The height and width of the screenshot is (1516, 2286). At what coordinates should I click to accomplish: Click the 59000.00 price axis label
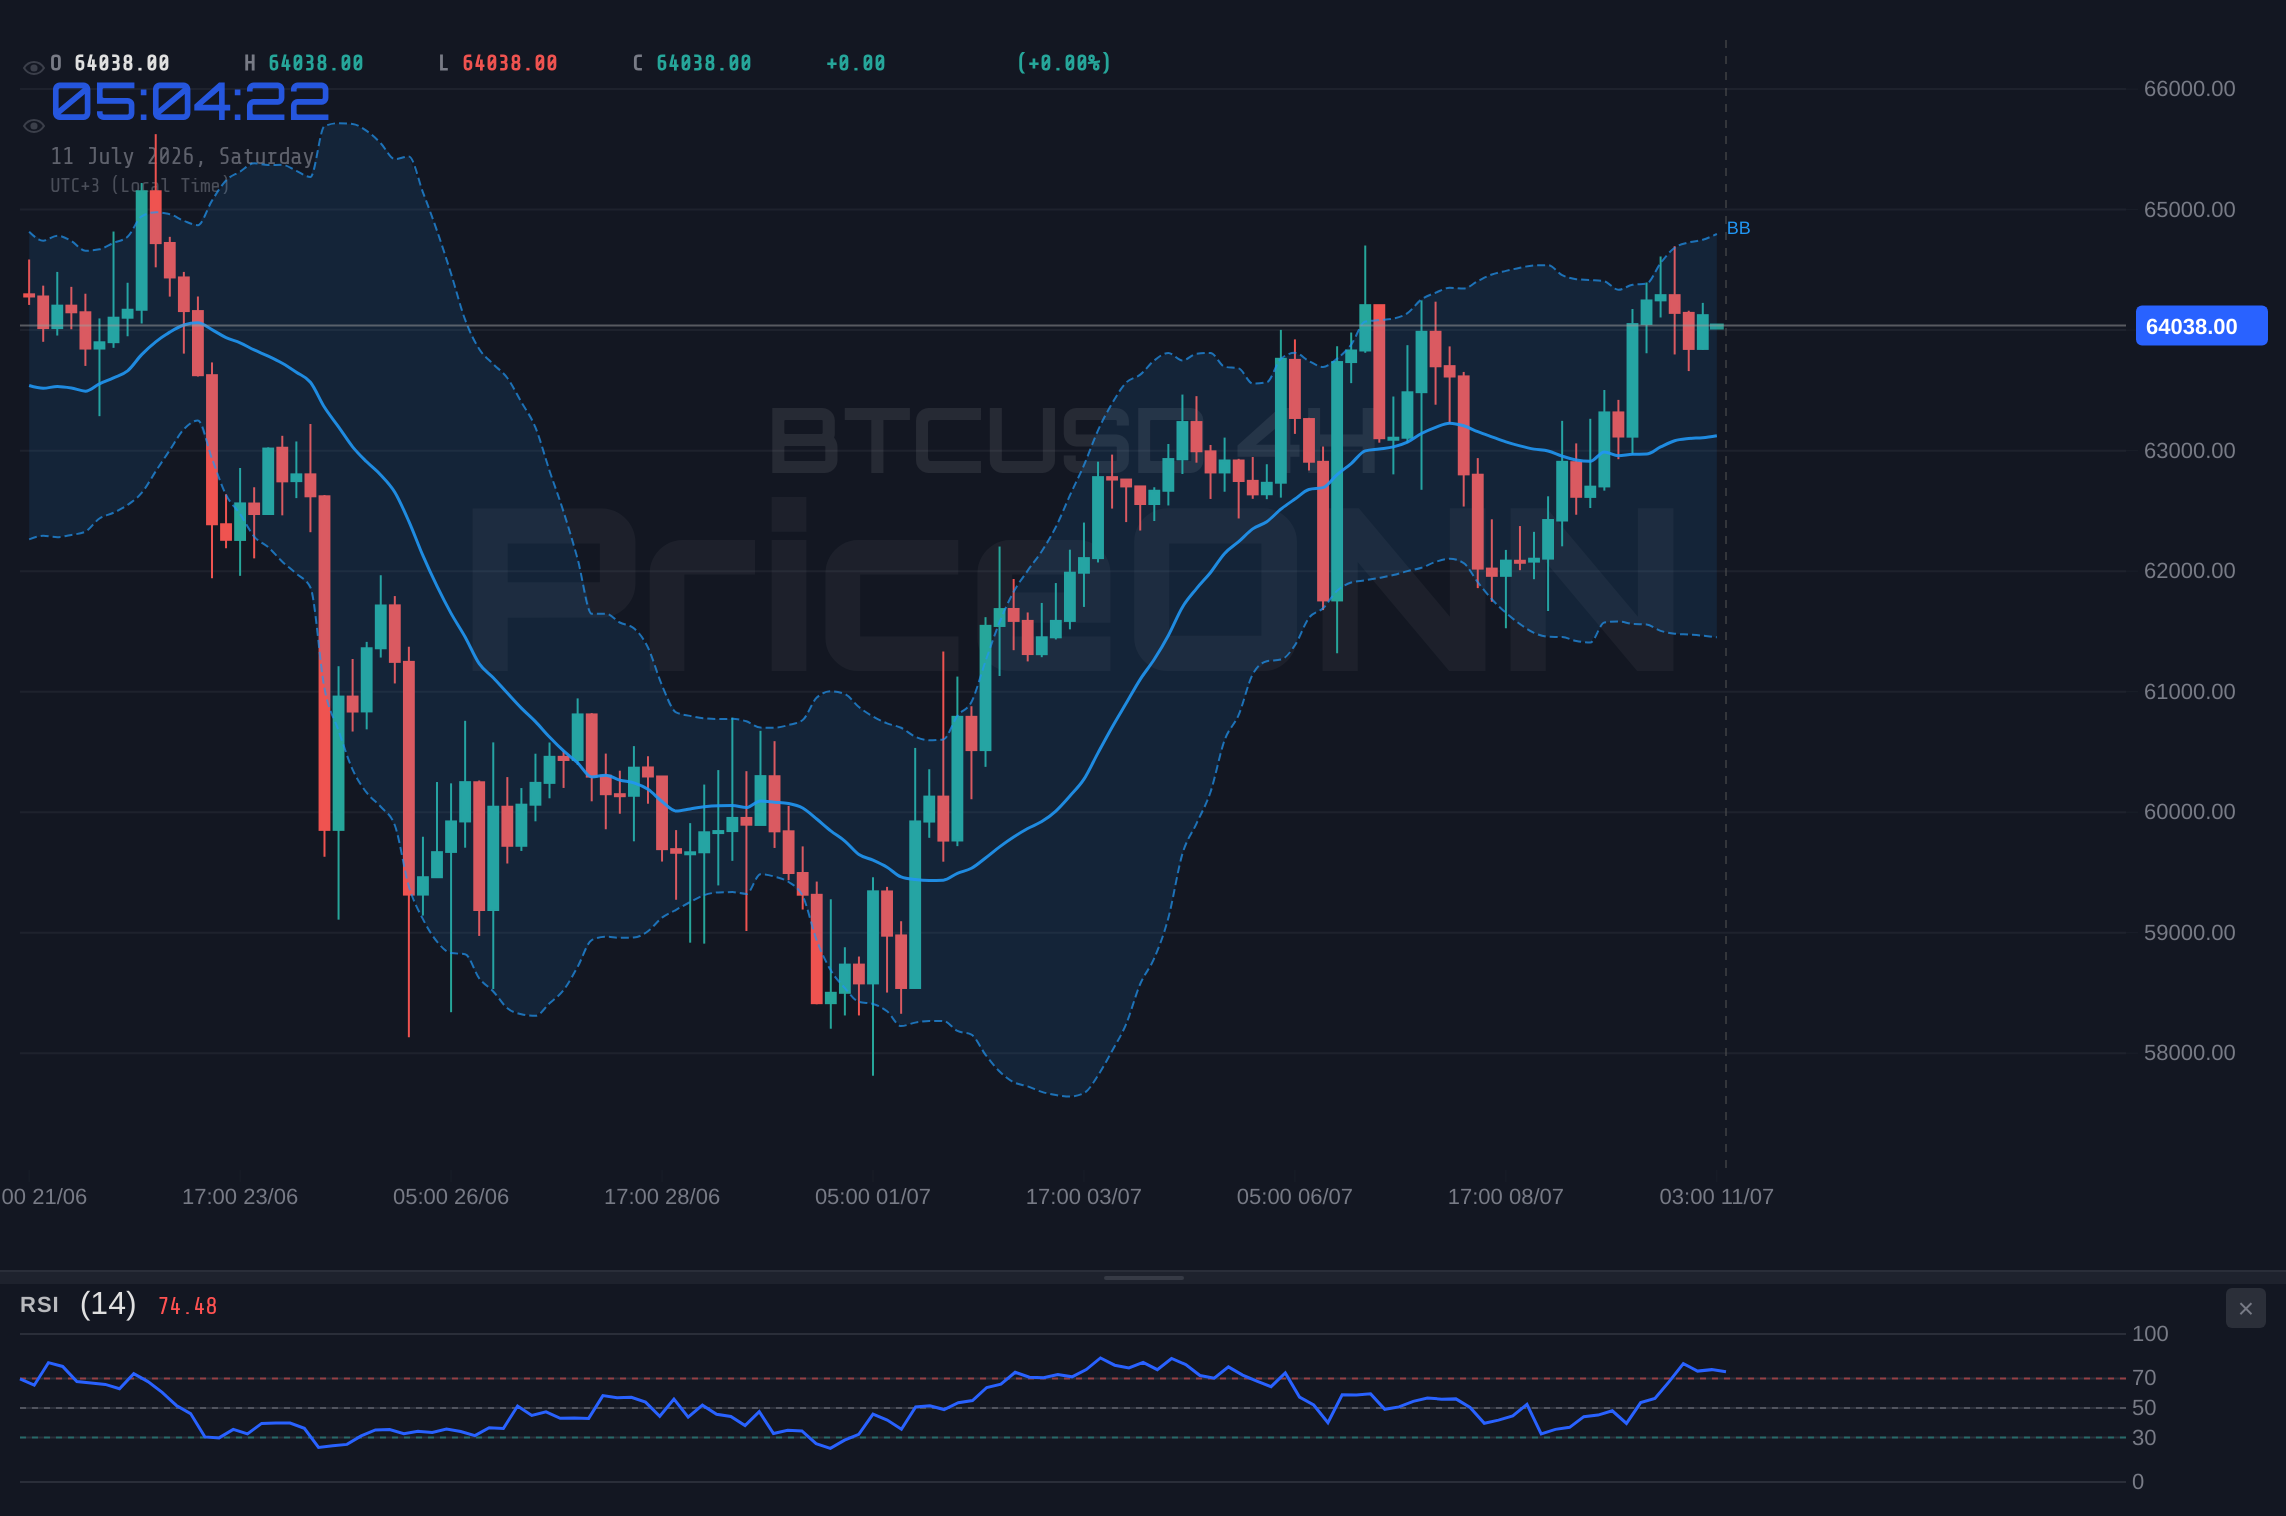click(2189, 933)
